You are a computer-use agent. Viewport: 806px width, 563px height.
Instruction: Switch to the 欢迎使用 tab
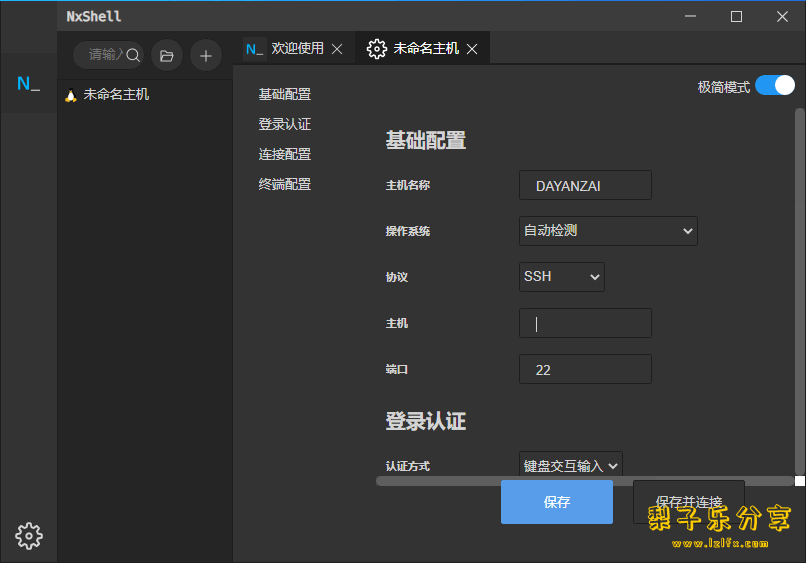[x=297, y=48]
